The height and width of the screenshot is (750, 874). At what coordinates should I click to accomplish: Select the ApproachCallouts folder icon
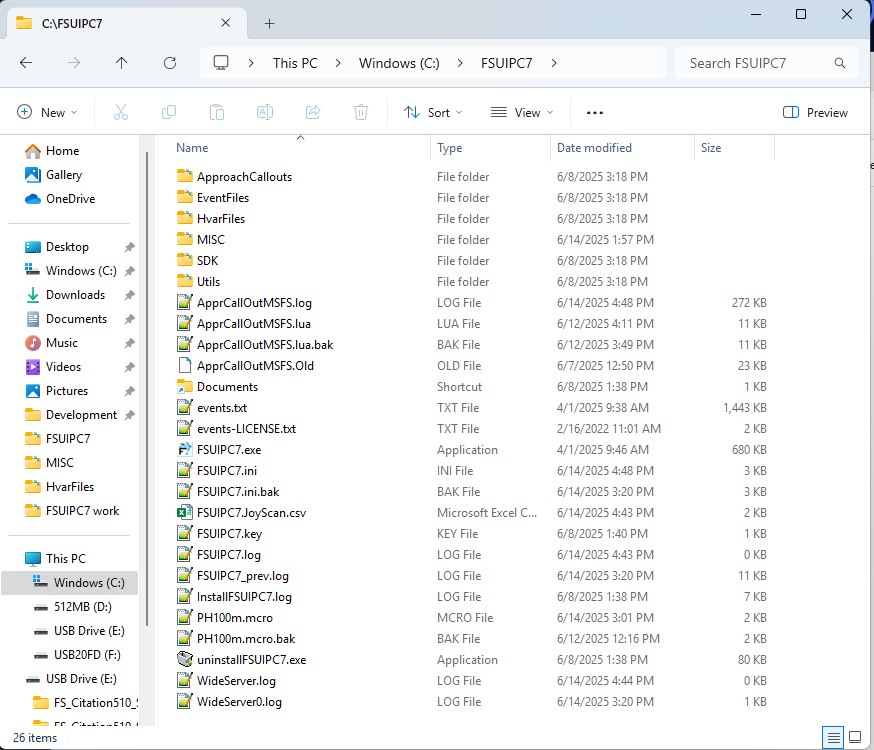pyautogui.click(x=184, y=176)
